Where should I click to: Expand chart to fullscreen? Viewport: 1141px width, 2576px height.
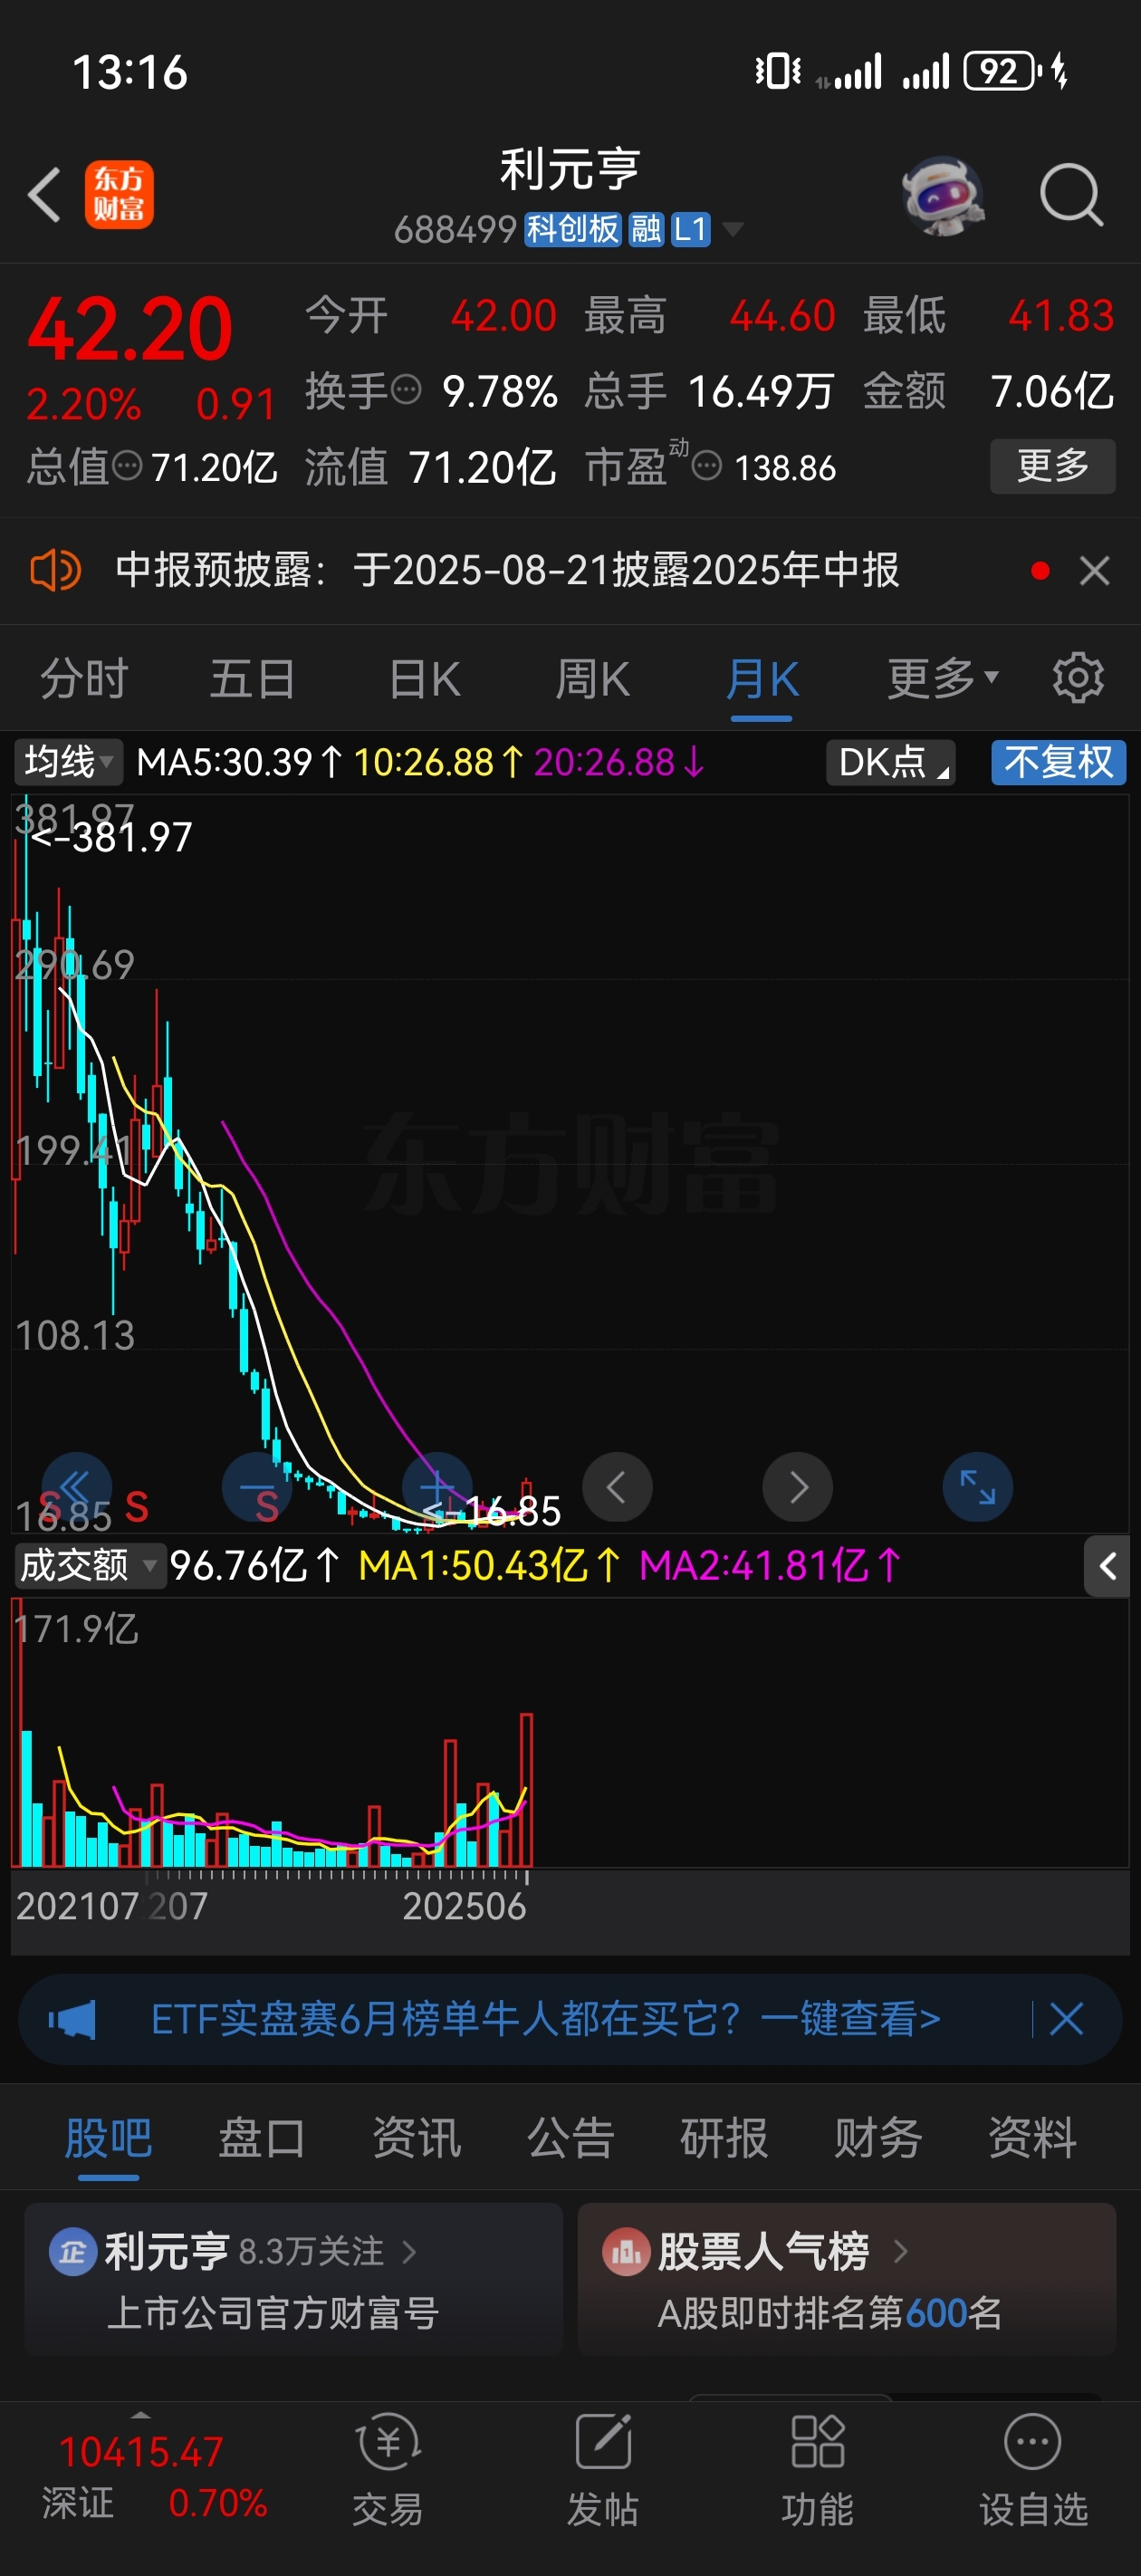977,1487
